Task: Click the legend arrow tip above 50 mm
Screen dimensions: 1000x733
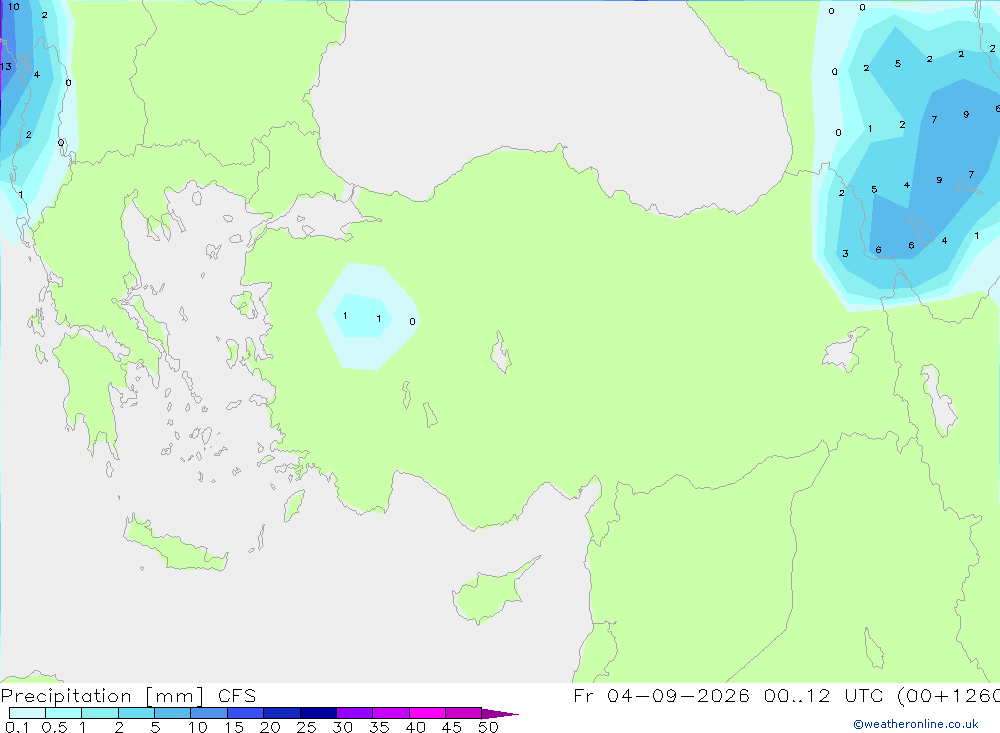Action: coord(500,713)
